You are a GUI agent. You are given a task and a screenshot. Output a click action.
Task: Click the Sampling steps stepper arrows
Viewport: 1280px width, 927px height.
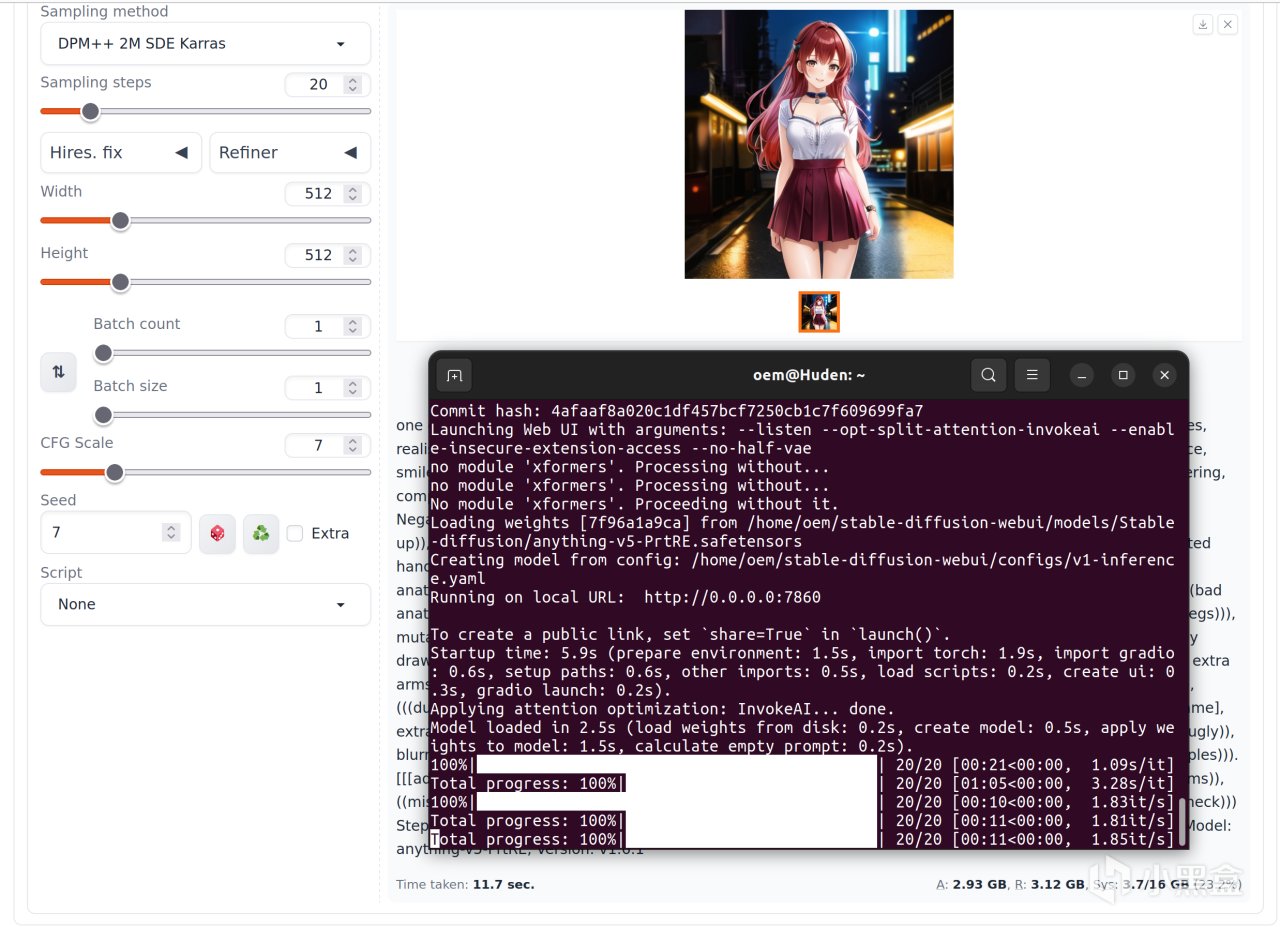[352, 85]
